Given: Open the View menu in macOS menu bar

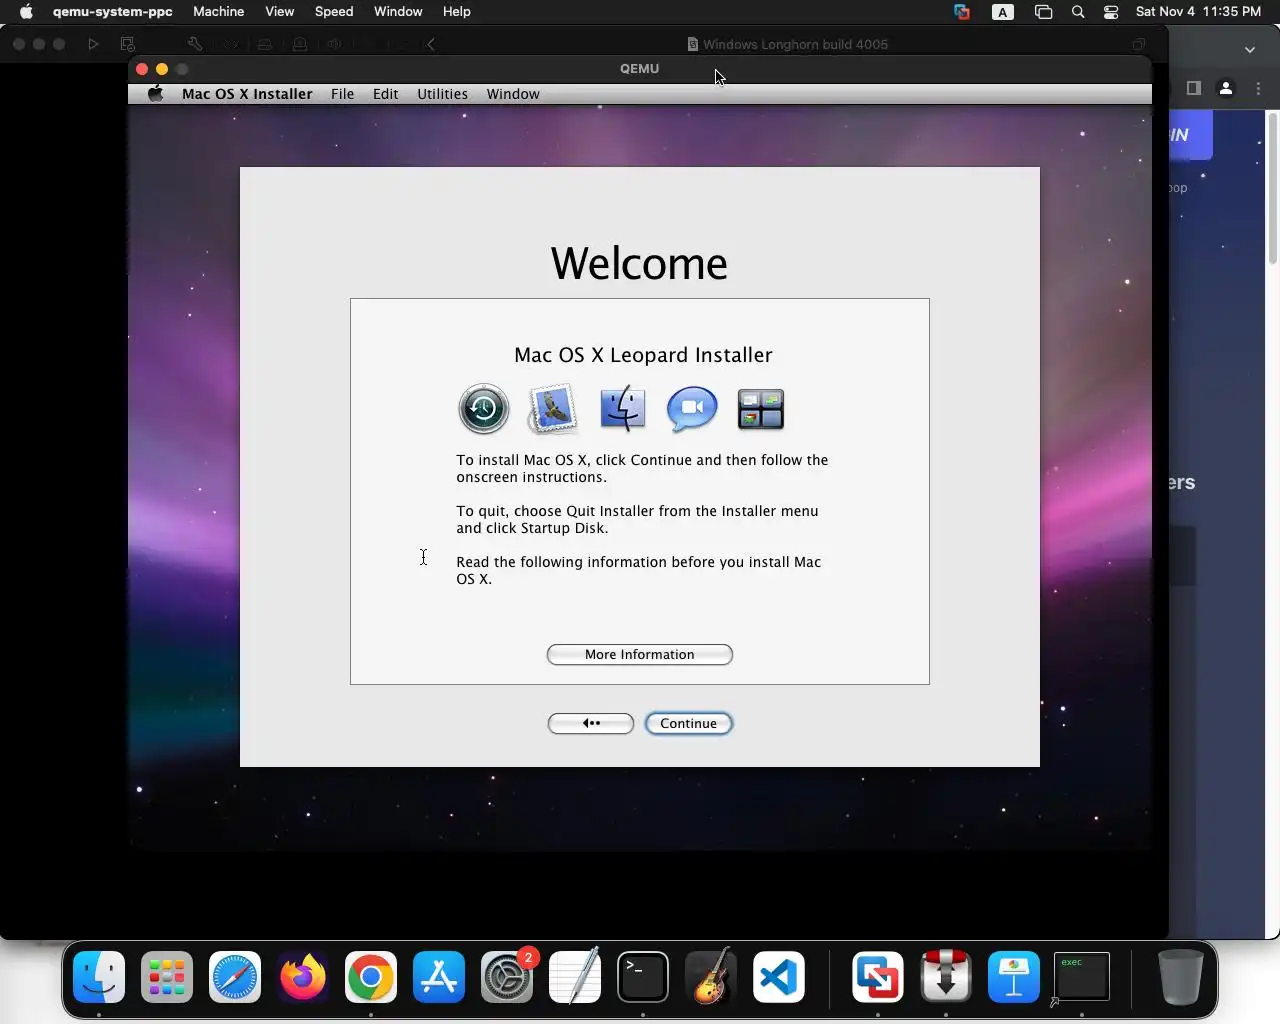Looking at the screenshot, I should (x=279, y=12).
